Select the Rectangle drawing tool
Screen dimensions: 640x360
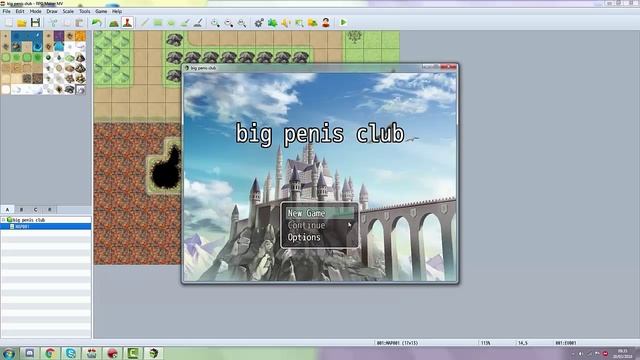[x=158, y=22]
